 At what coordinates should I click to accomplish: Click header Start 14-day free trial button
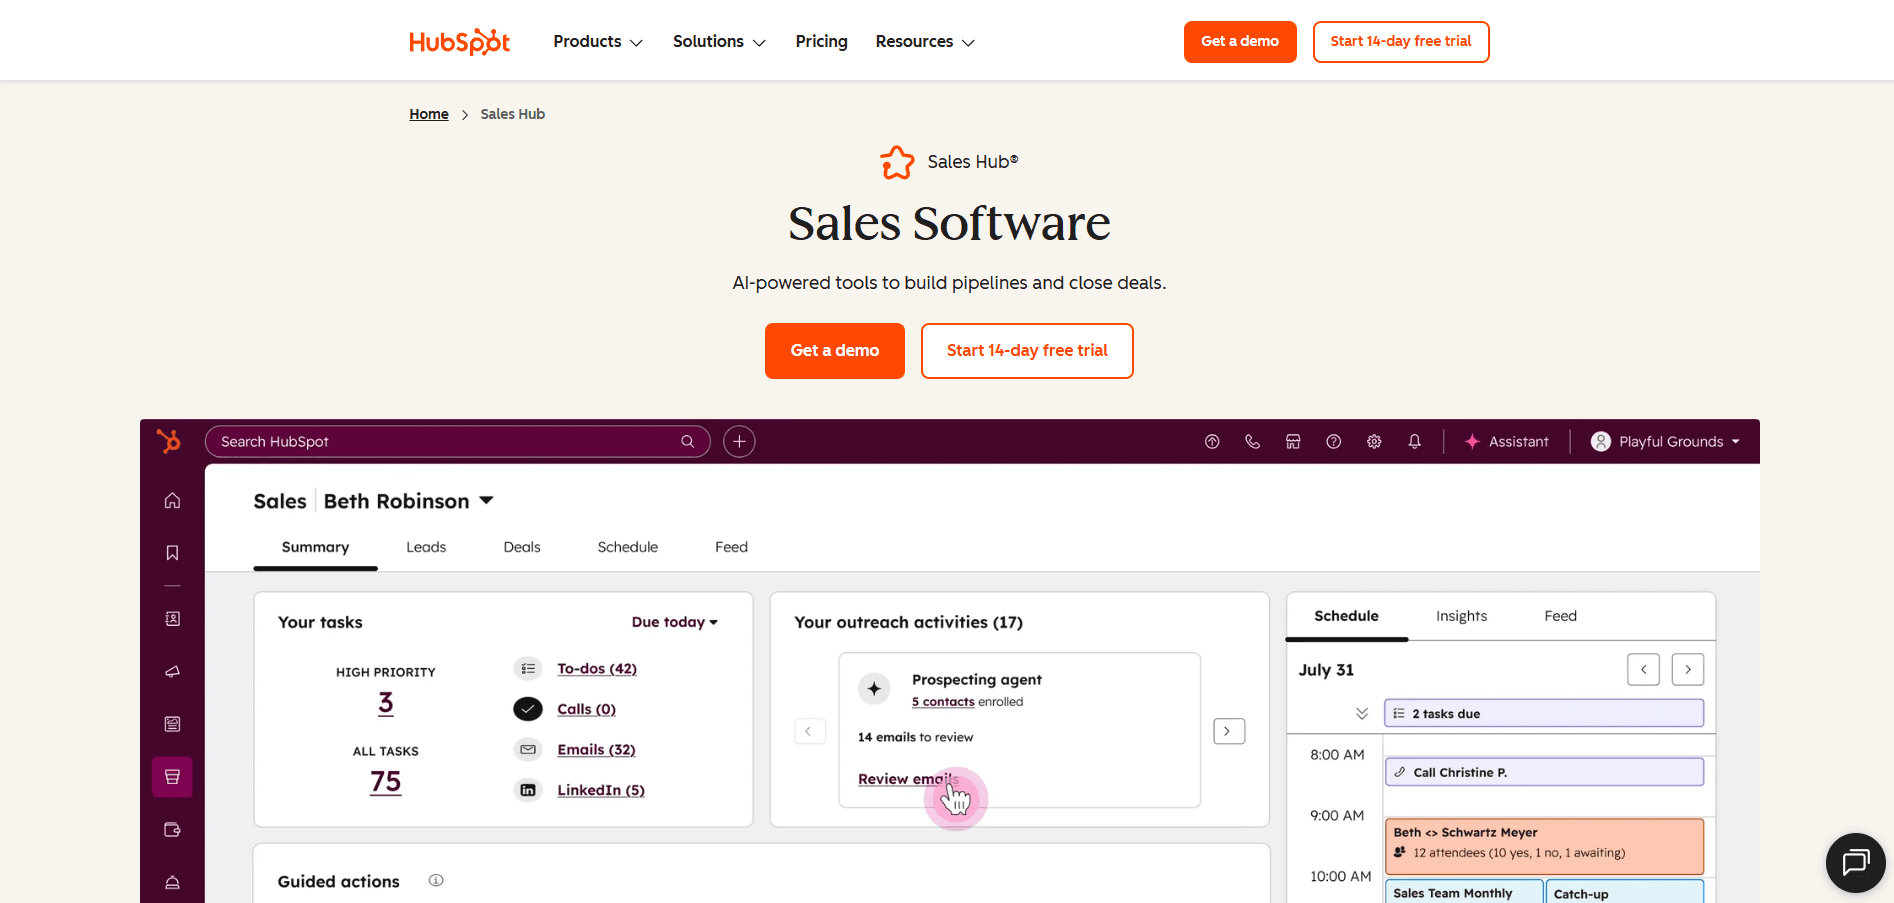tap(1401, 42)
